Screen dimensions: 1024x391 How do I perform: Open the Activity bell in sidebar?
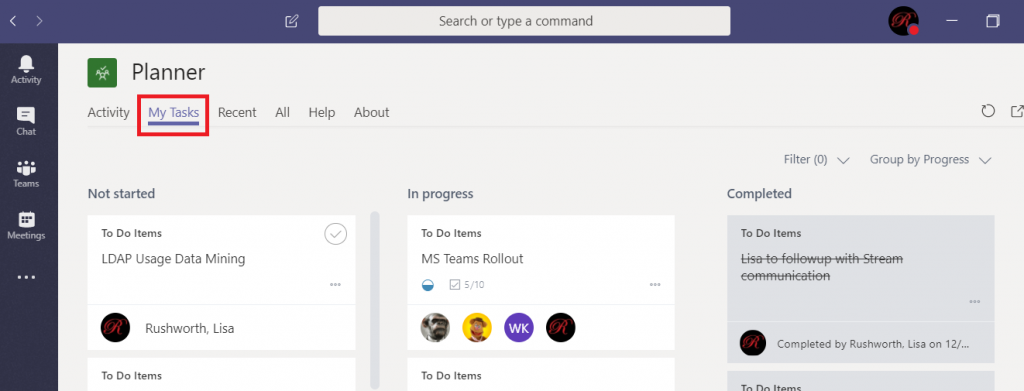(26, 70)
